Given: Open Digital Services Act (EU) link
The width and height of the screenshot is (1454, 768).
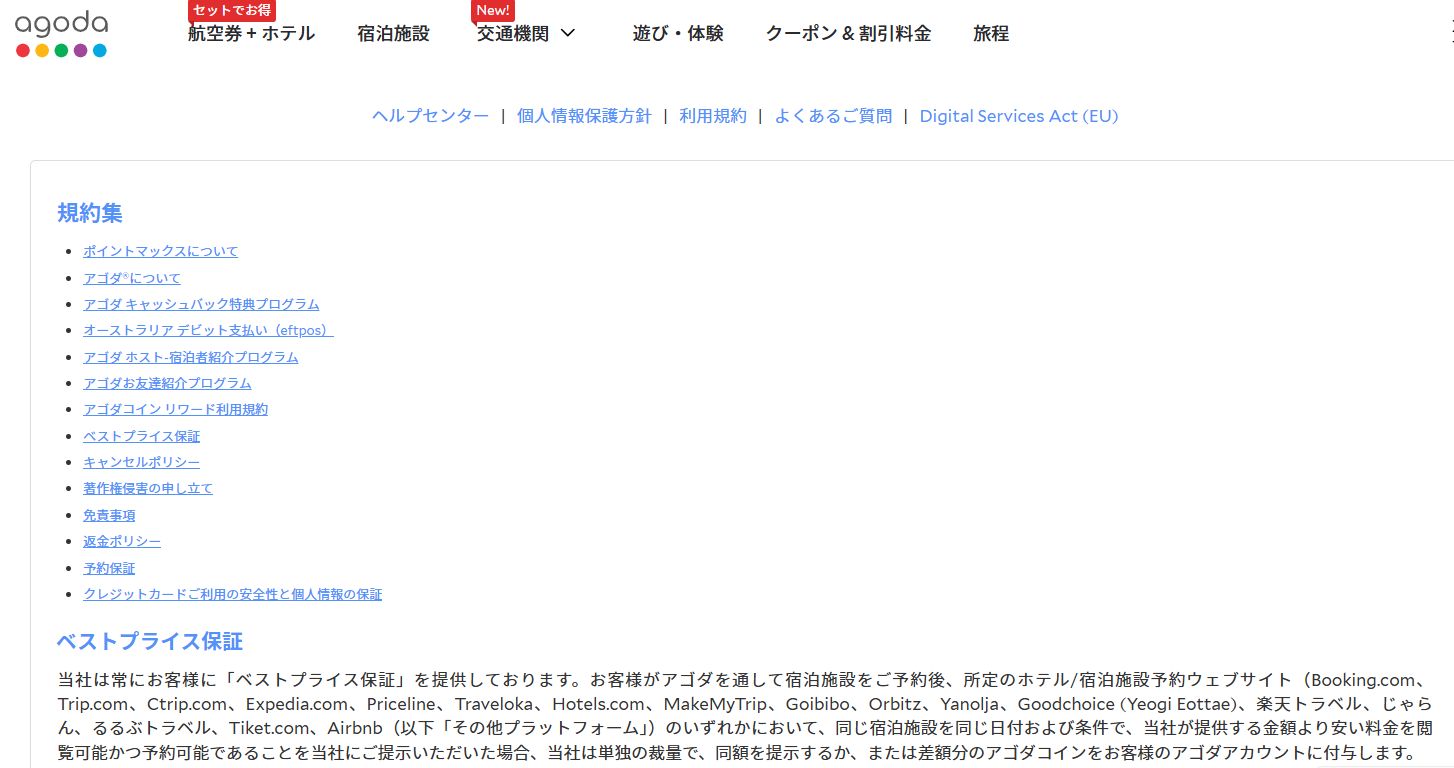Looking at the screenshot, I should 1018,116.
